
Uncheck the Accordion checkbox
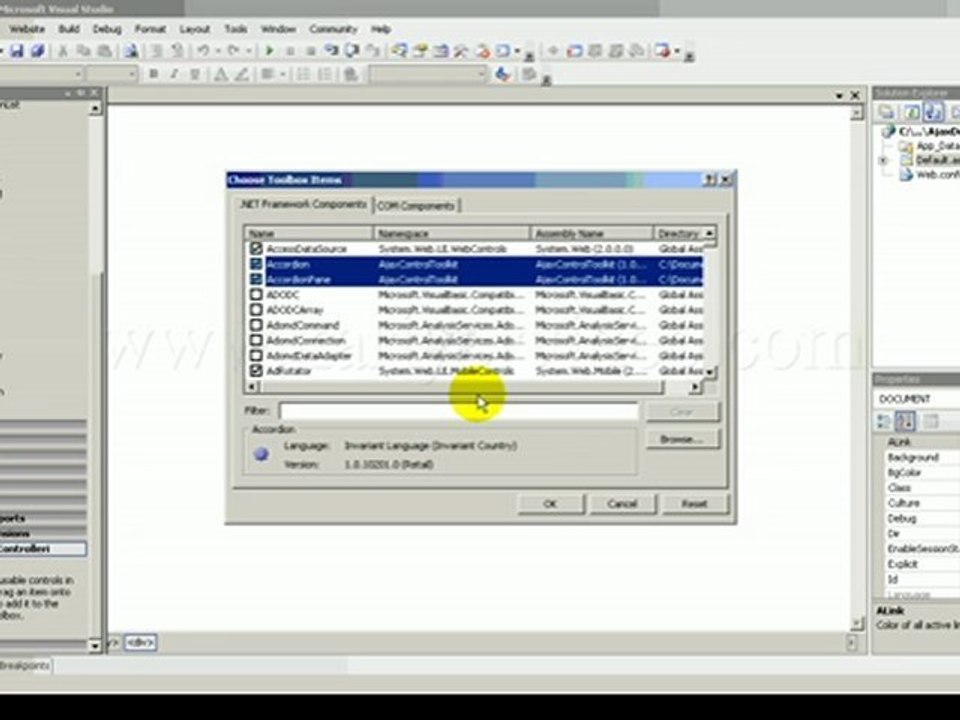click(256, 264)
